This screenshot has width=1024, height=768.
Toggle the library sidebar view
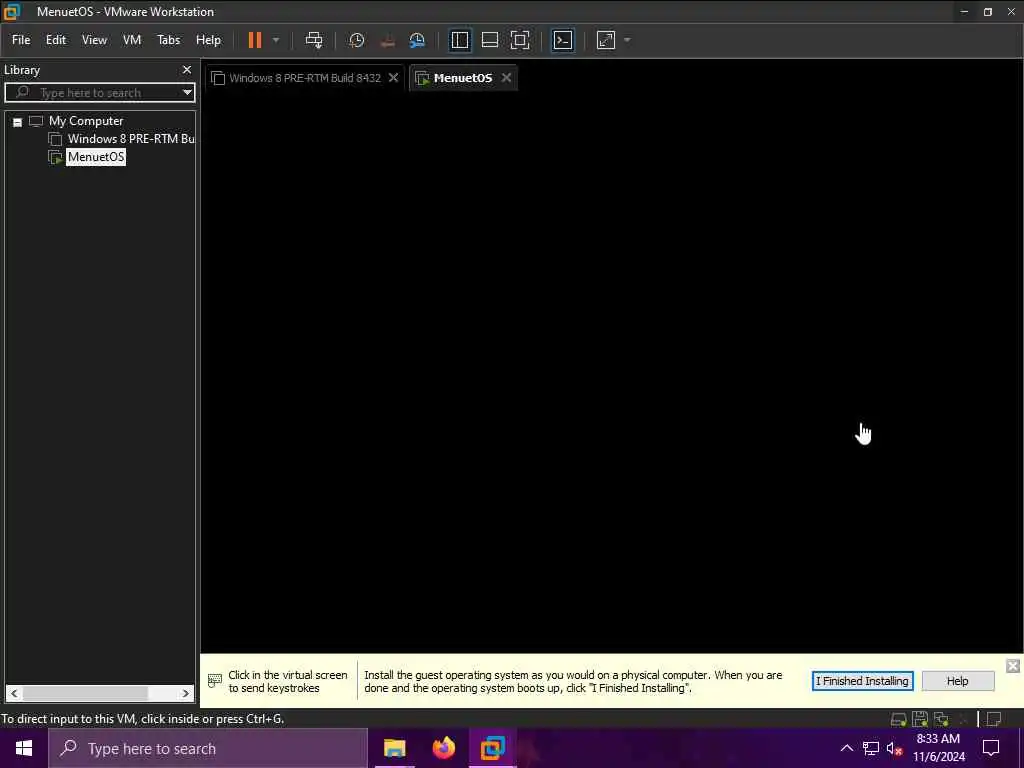pyautogui.click(x=460, y=40)
